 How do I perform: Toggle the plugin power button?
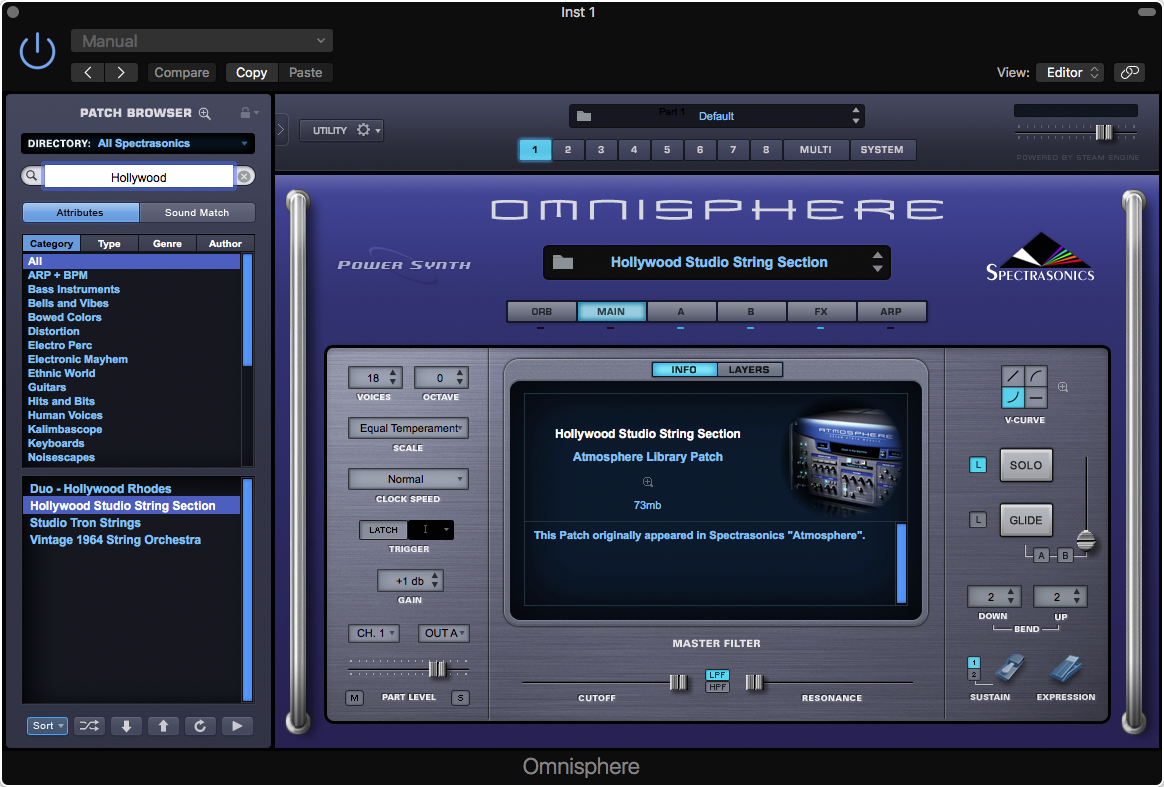click(36, 51)
